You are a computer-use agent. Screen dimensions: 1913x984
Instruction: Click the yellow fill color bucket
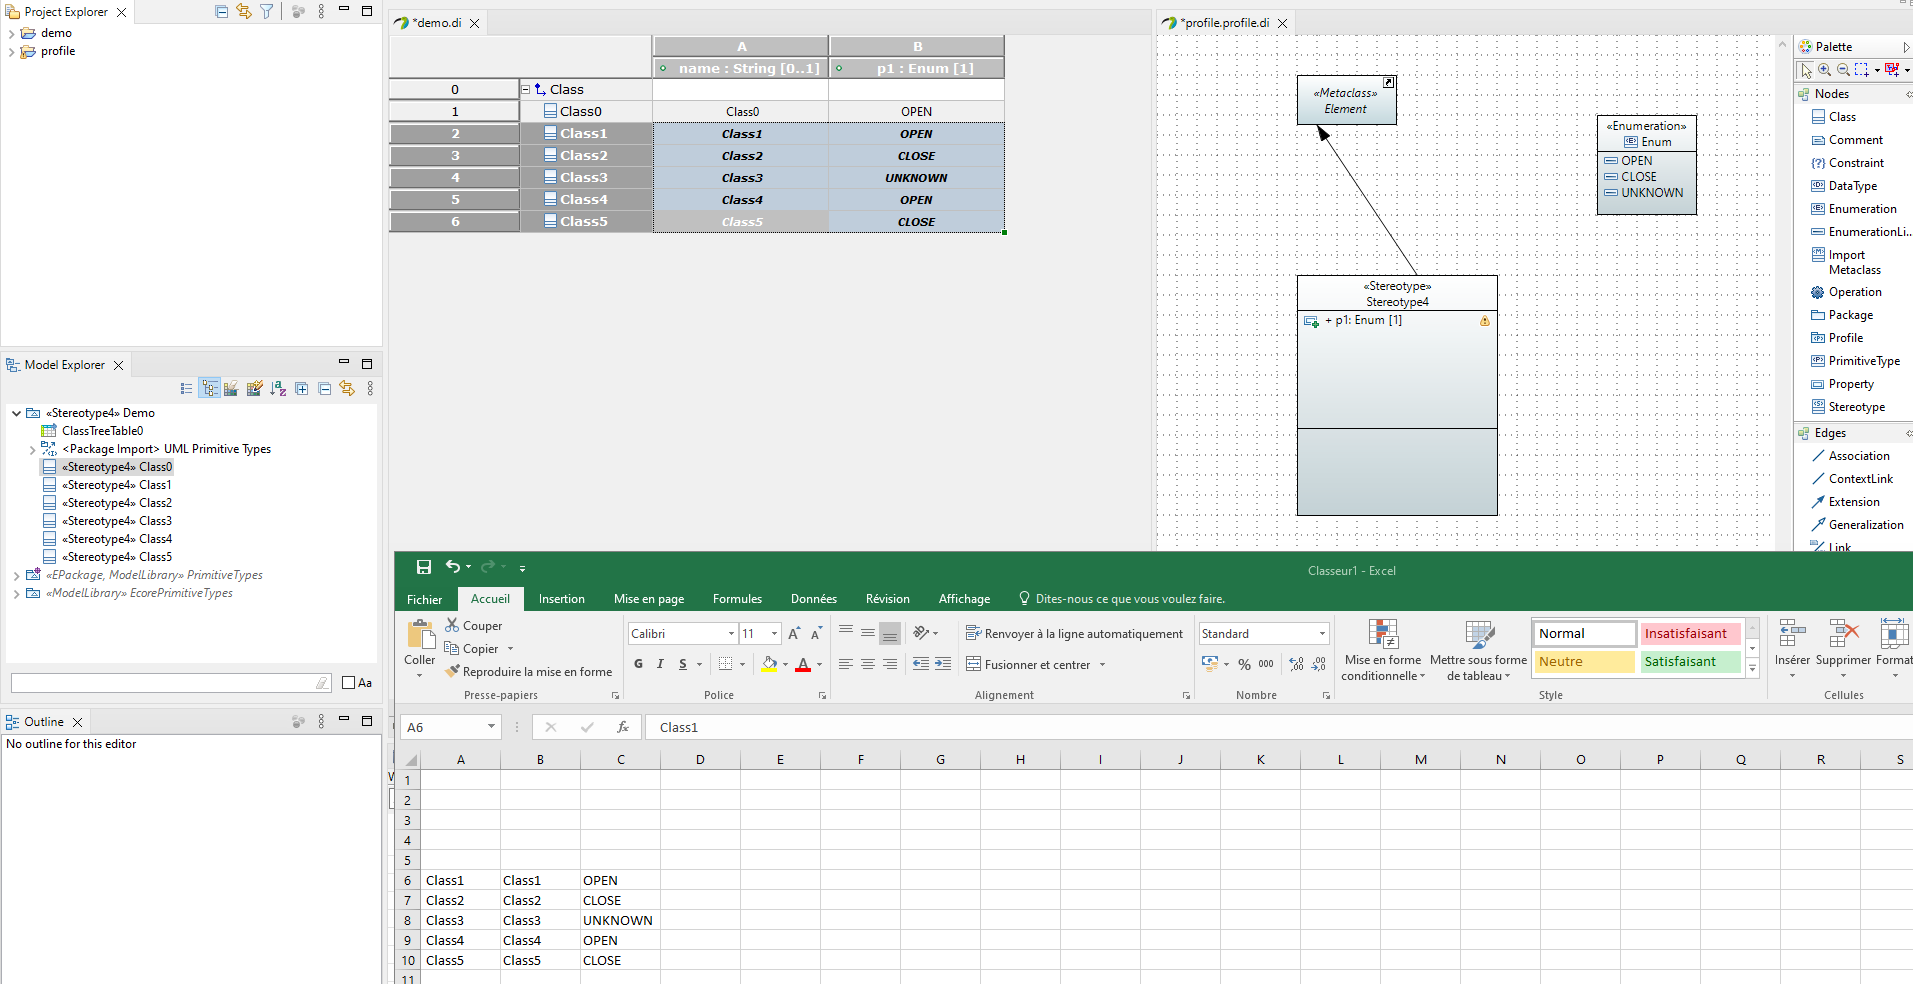[769, 664]
